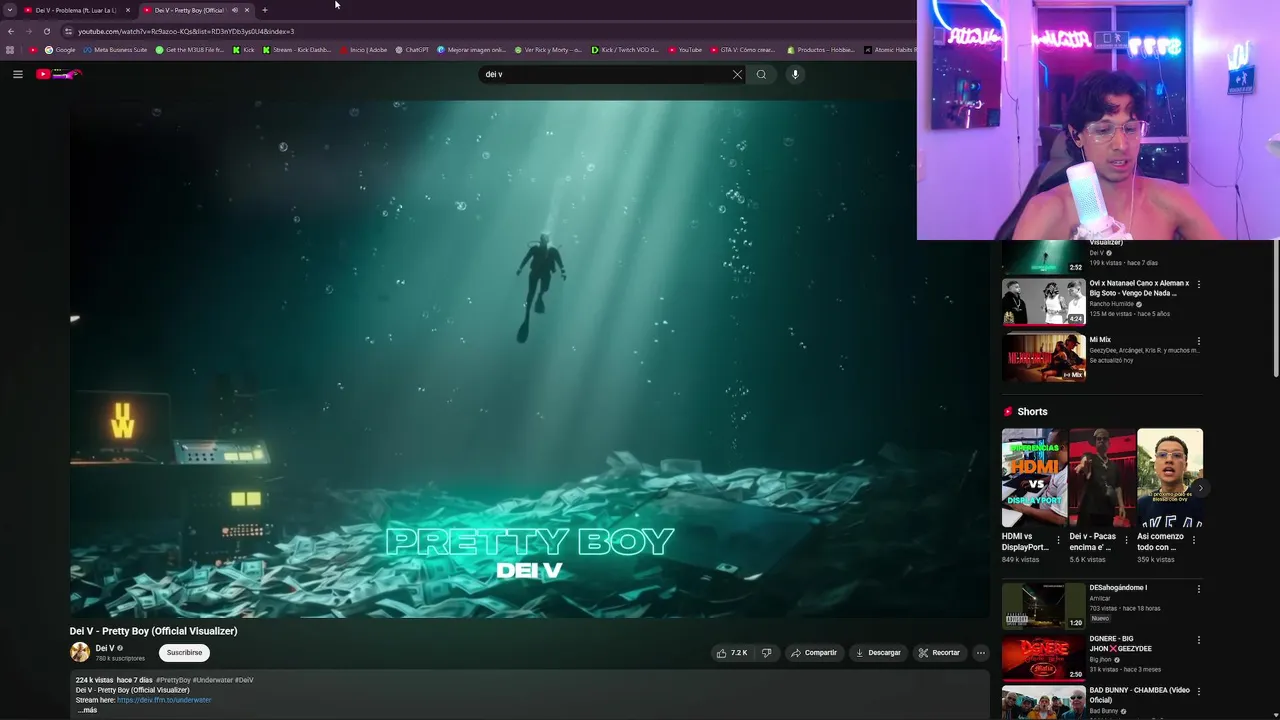Image resolution: width=1280 pixels, height=720 pixels.
Task: Type in the YouTube search field
Action: coord(605,74)
